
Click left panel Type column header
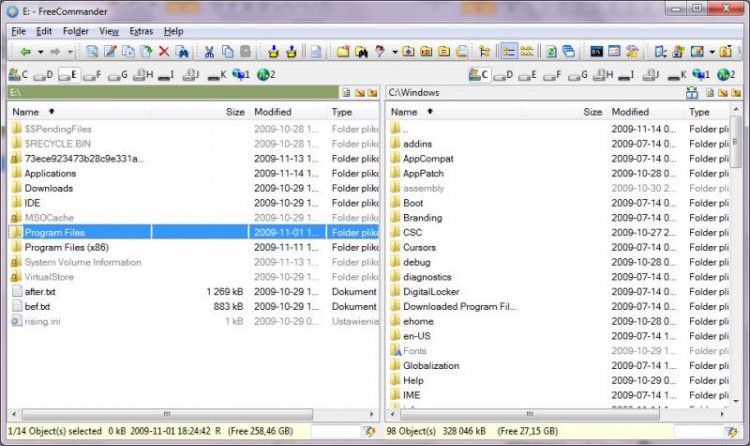353,112
